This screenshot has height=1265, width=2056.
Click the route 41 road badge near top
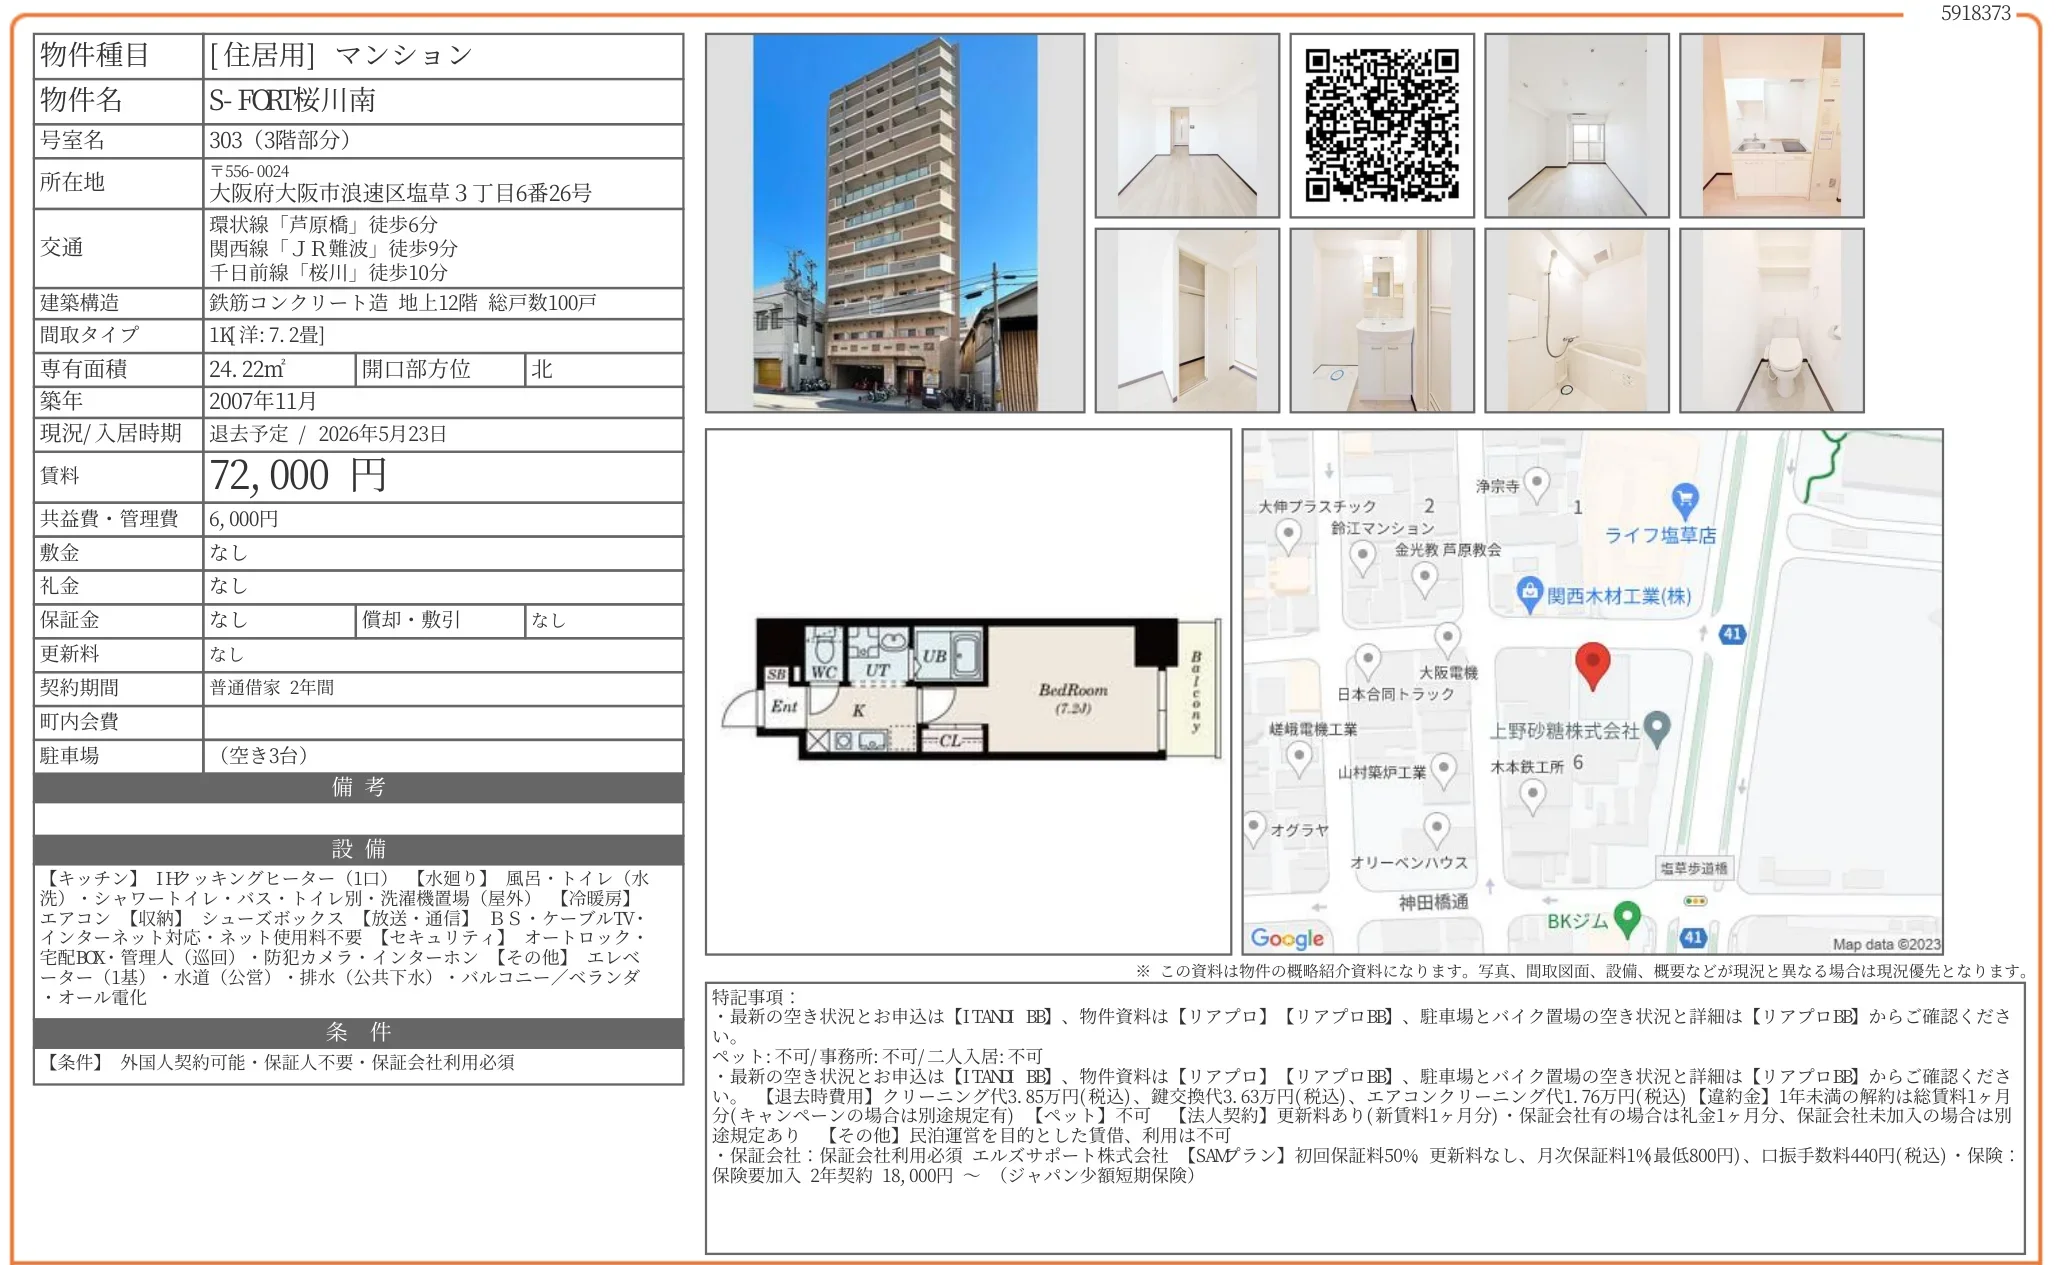[1732, 634]
